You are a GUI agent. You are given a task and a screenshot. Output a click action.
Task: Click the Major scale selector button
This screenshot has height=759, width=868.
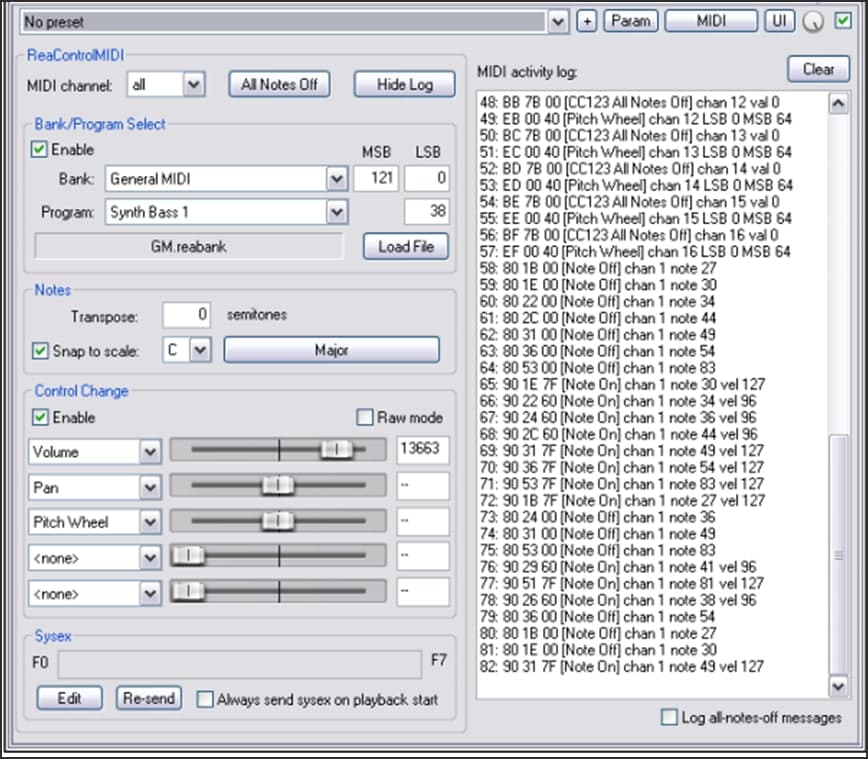[x=331, y=351]
